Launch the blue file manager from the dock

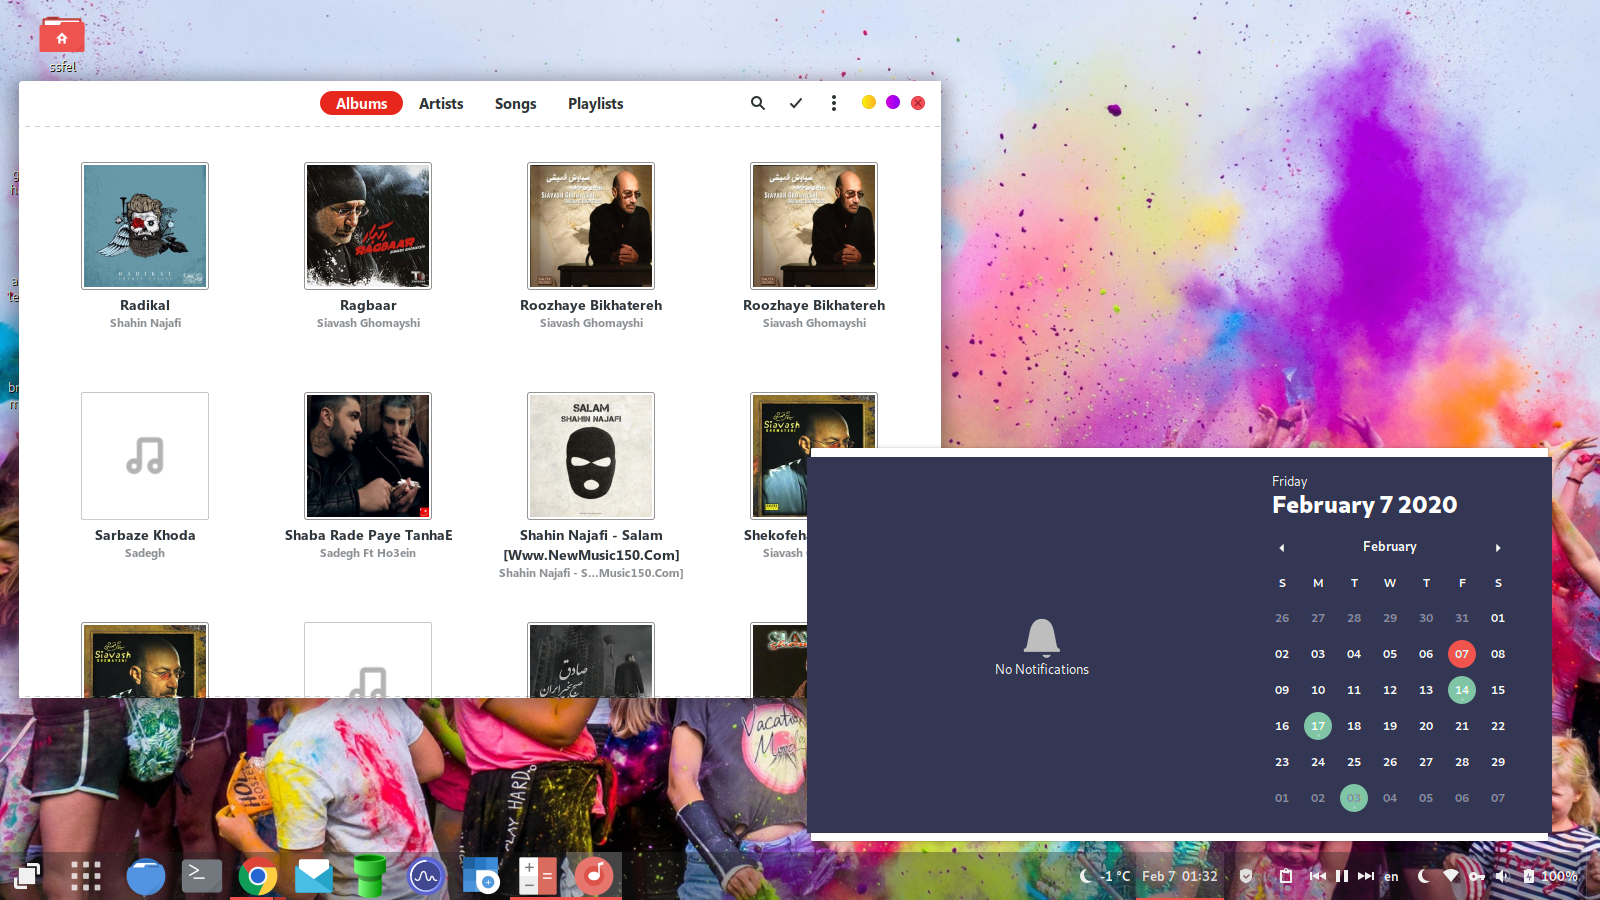pyautogui.click(x=146, y=877)
